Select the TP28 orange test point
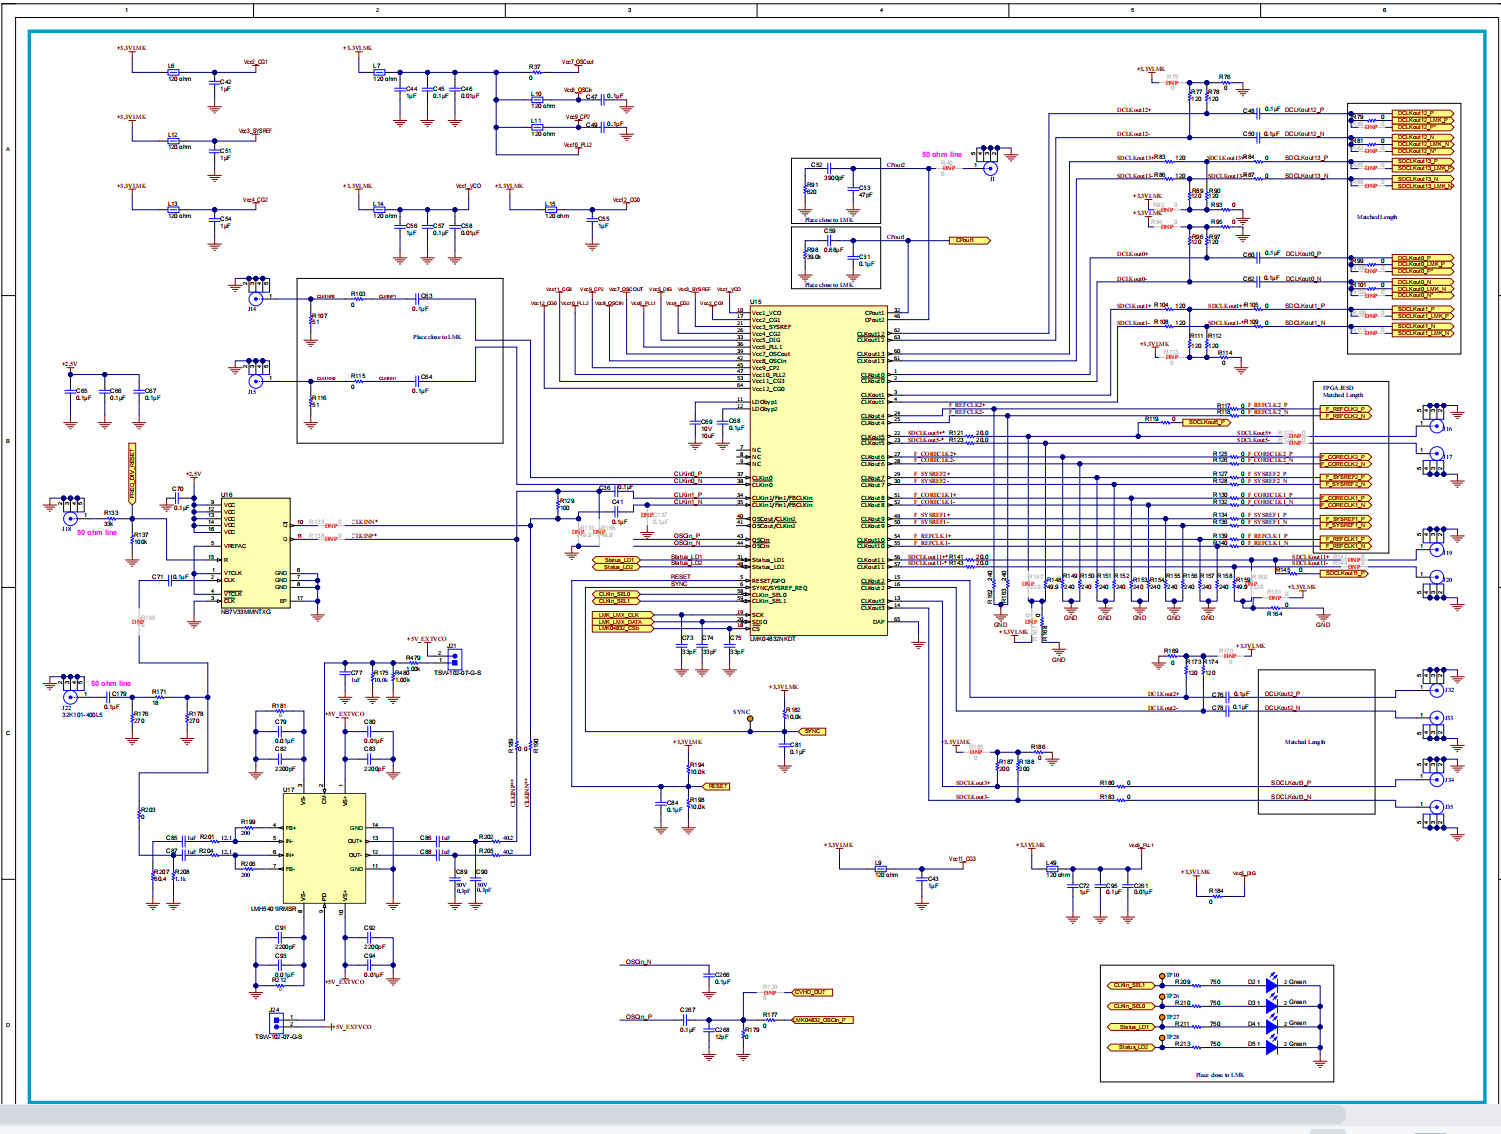Screen dimensions: 1501x1134 click(x=1162, y=1038)
